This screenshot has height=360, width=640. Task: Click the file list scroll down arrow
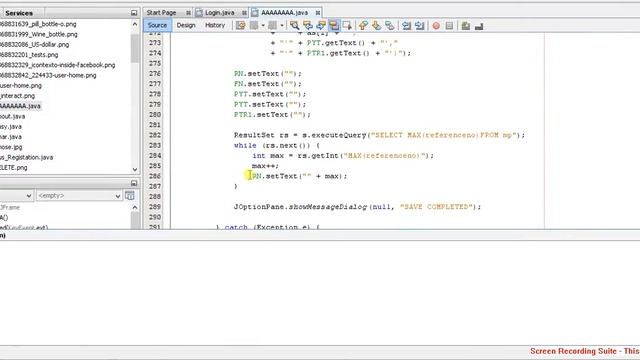pos(135,169)
